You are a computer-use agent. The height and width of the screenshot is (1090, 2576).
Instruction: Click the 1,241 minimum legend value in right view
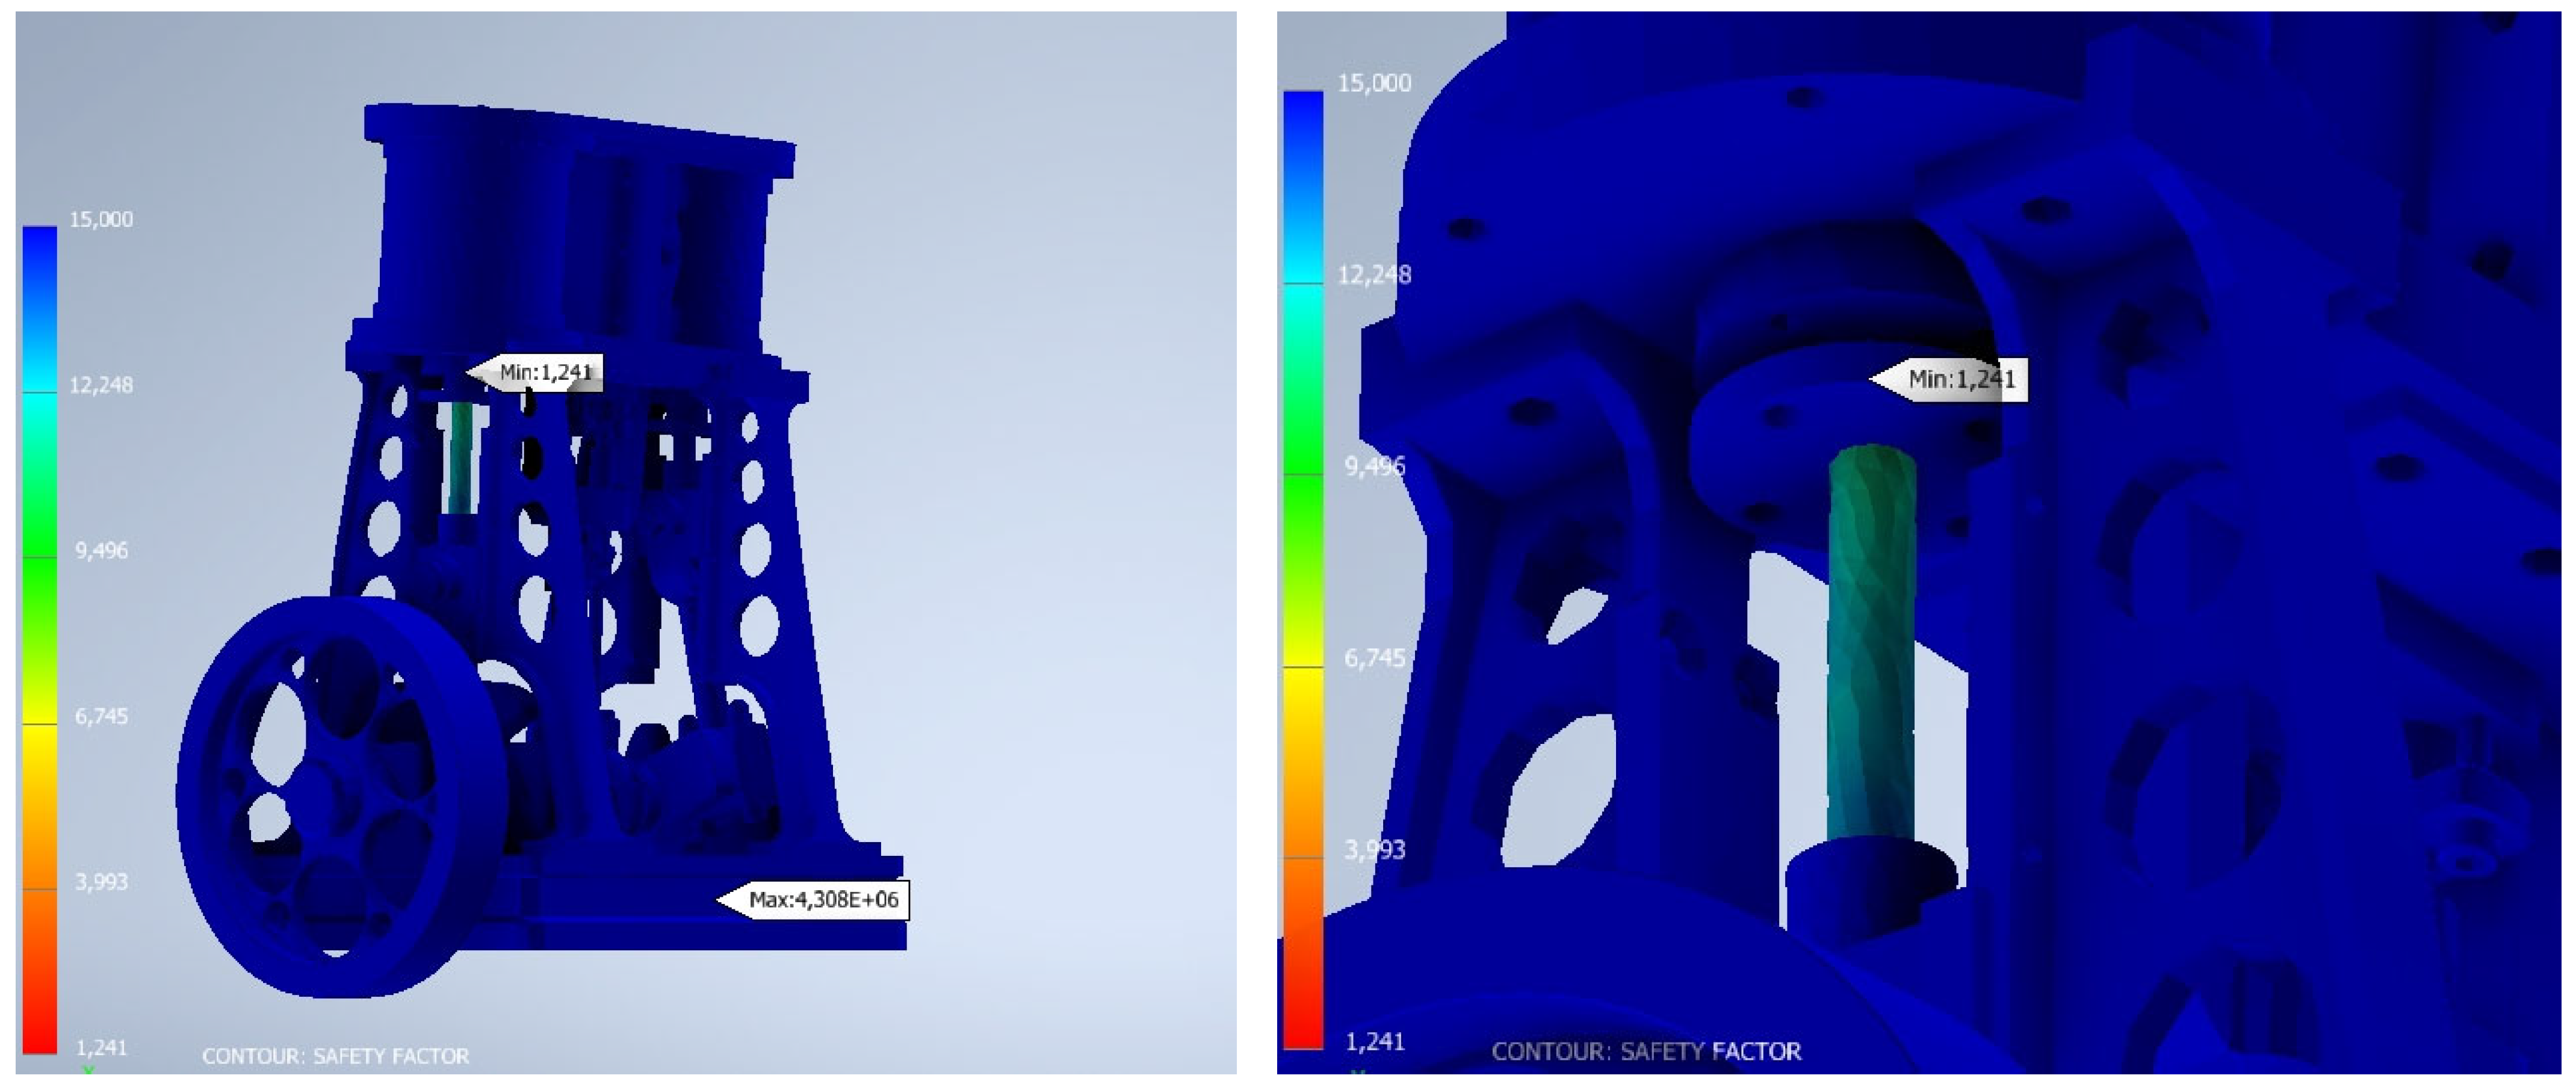tap(1374, 1042)
